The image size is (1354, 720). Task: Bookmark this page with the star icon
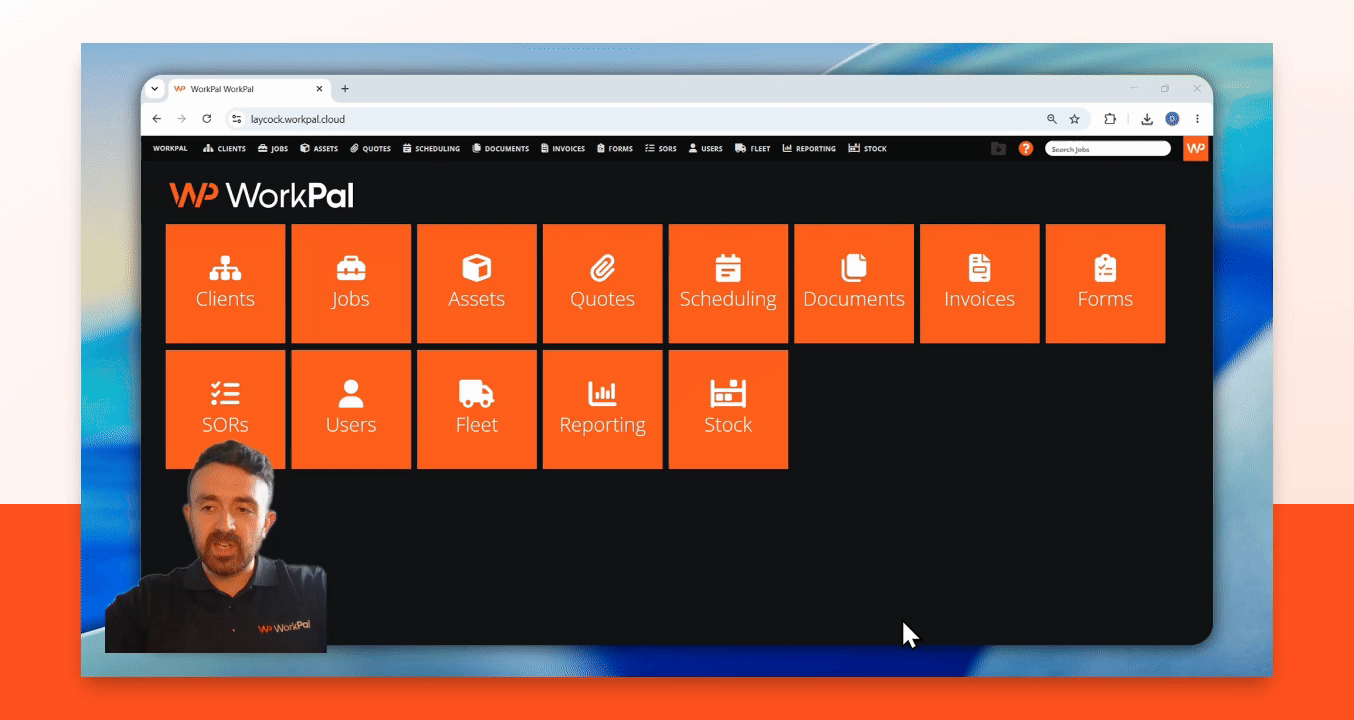coord(1075,119)
